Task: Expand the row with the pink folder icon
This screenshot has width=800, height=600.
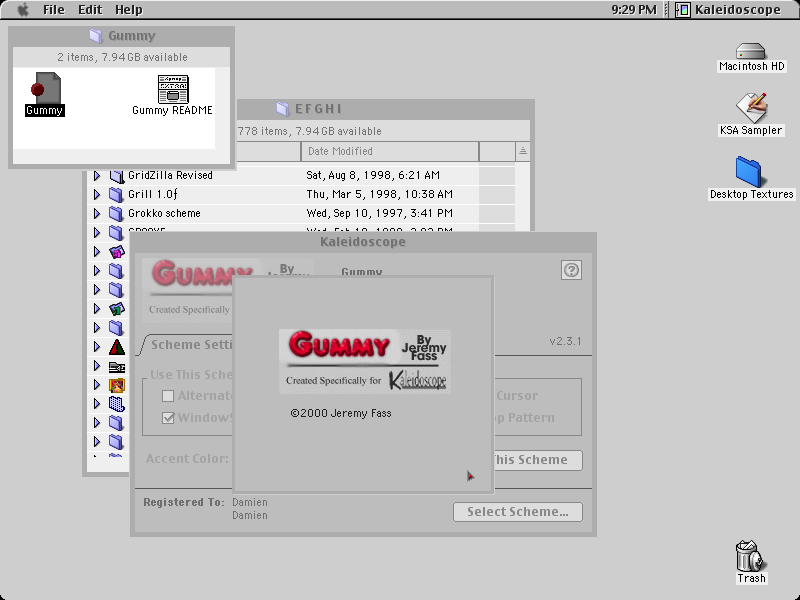Action: [x=97, y=252]
